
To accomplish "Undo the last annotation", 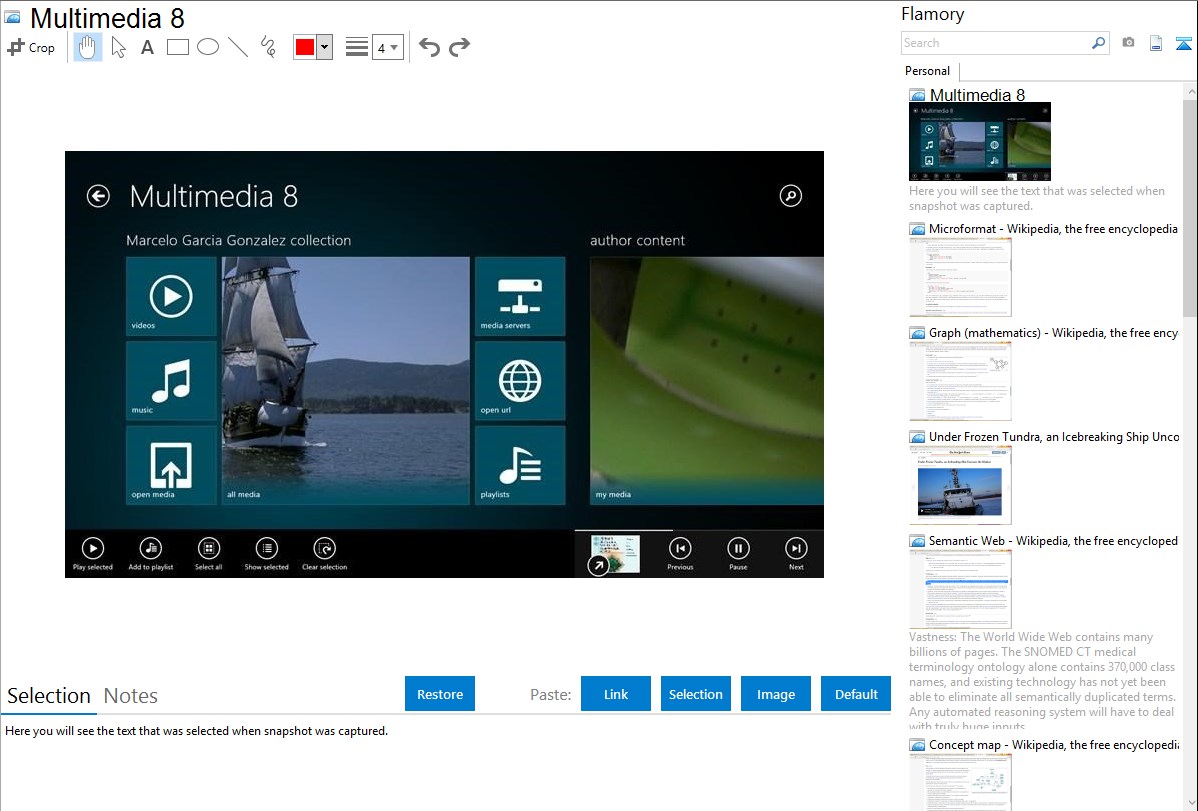I will [429, 47].
